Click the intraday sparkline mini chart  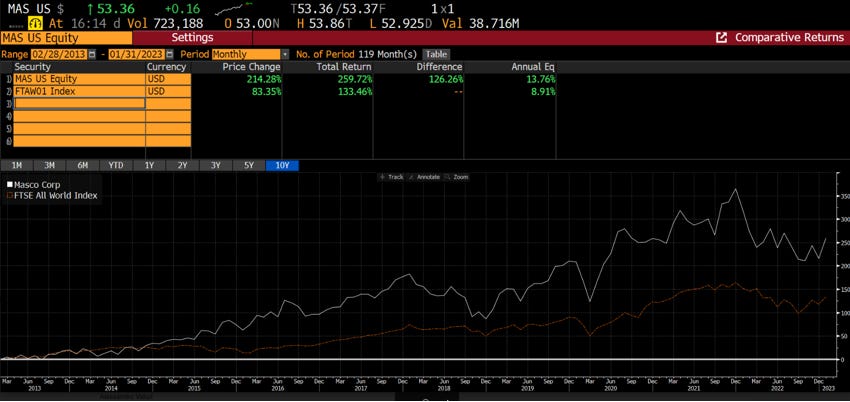tap(233, 9)
